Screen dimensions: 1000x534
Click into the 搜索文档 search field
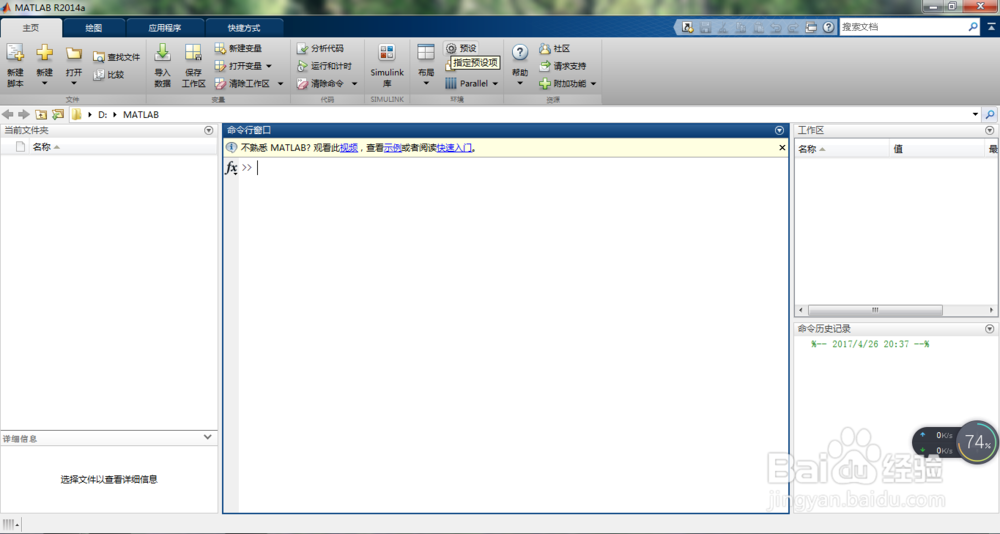coord(902,27)
